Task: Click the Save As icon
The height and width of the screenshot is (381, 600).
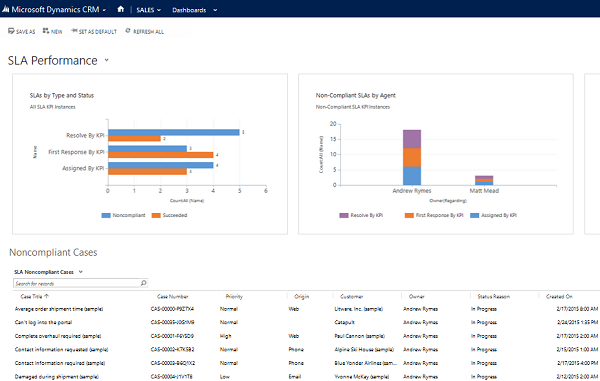Action: [11, 31]
